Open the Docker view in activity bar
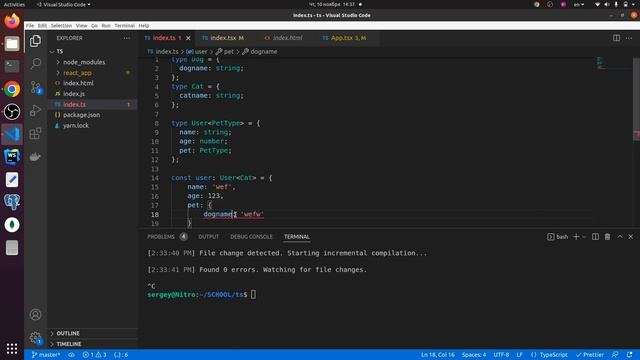The height and width of the screenshot is (360, 640). 36,157
